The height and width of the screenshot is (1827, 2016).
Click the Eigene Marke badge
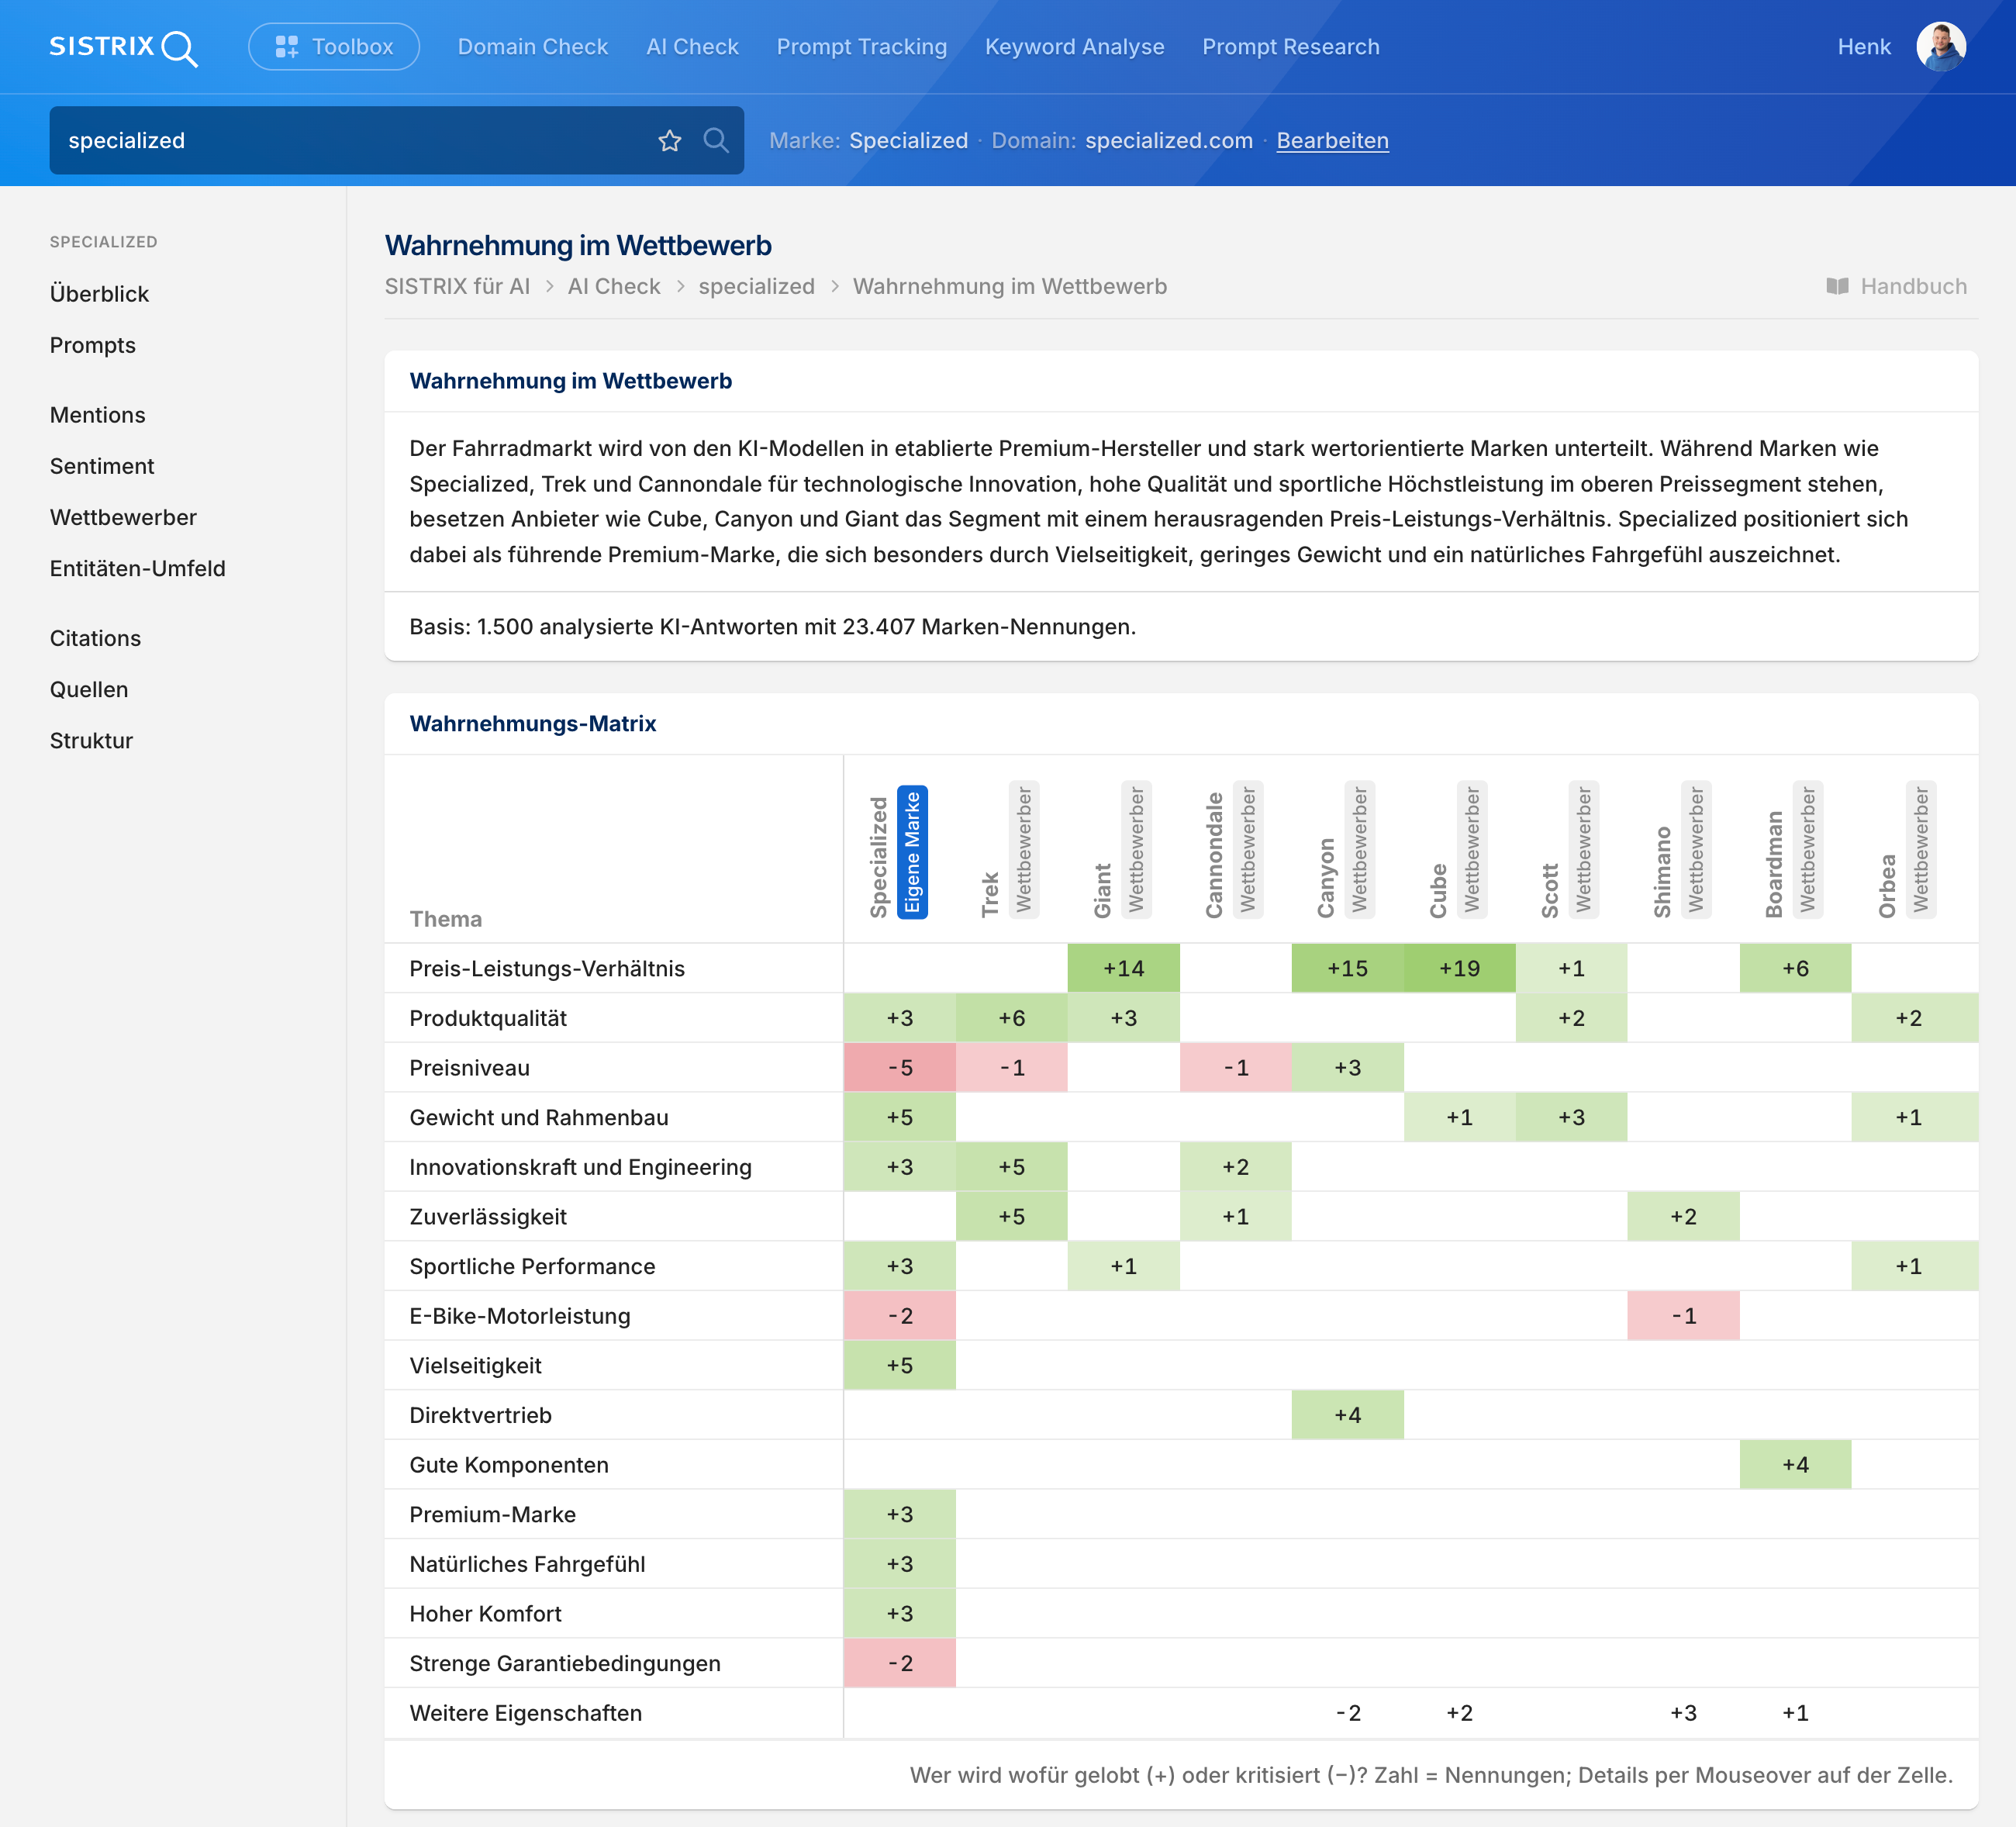(911, 851)
